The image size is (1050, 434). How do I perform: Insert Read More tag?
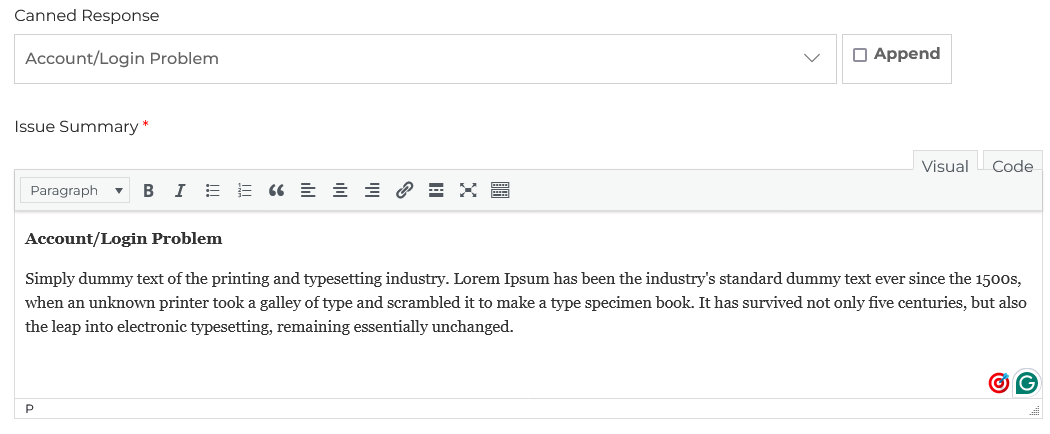coord(436,190)
